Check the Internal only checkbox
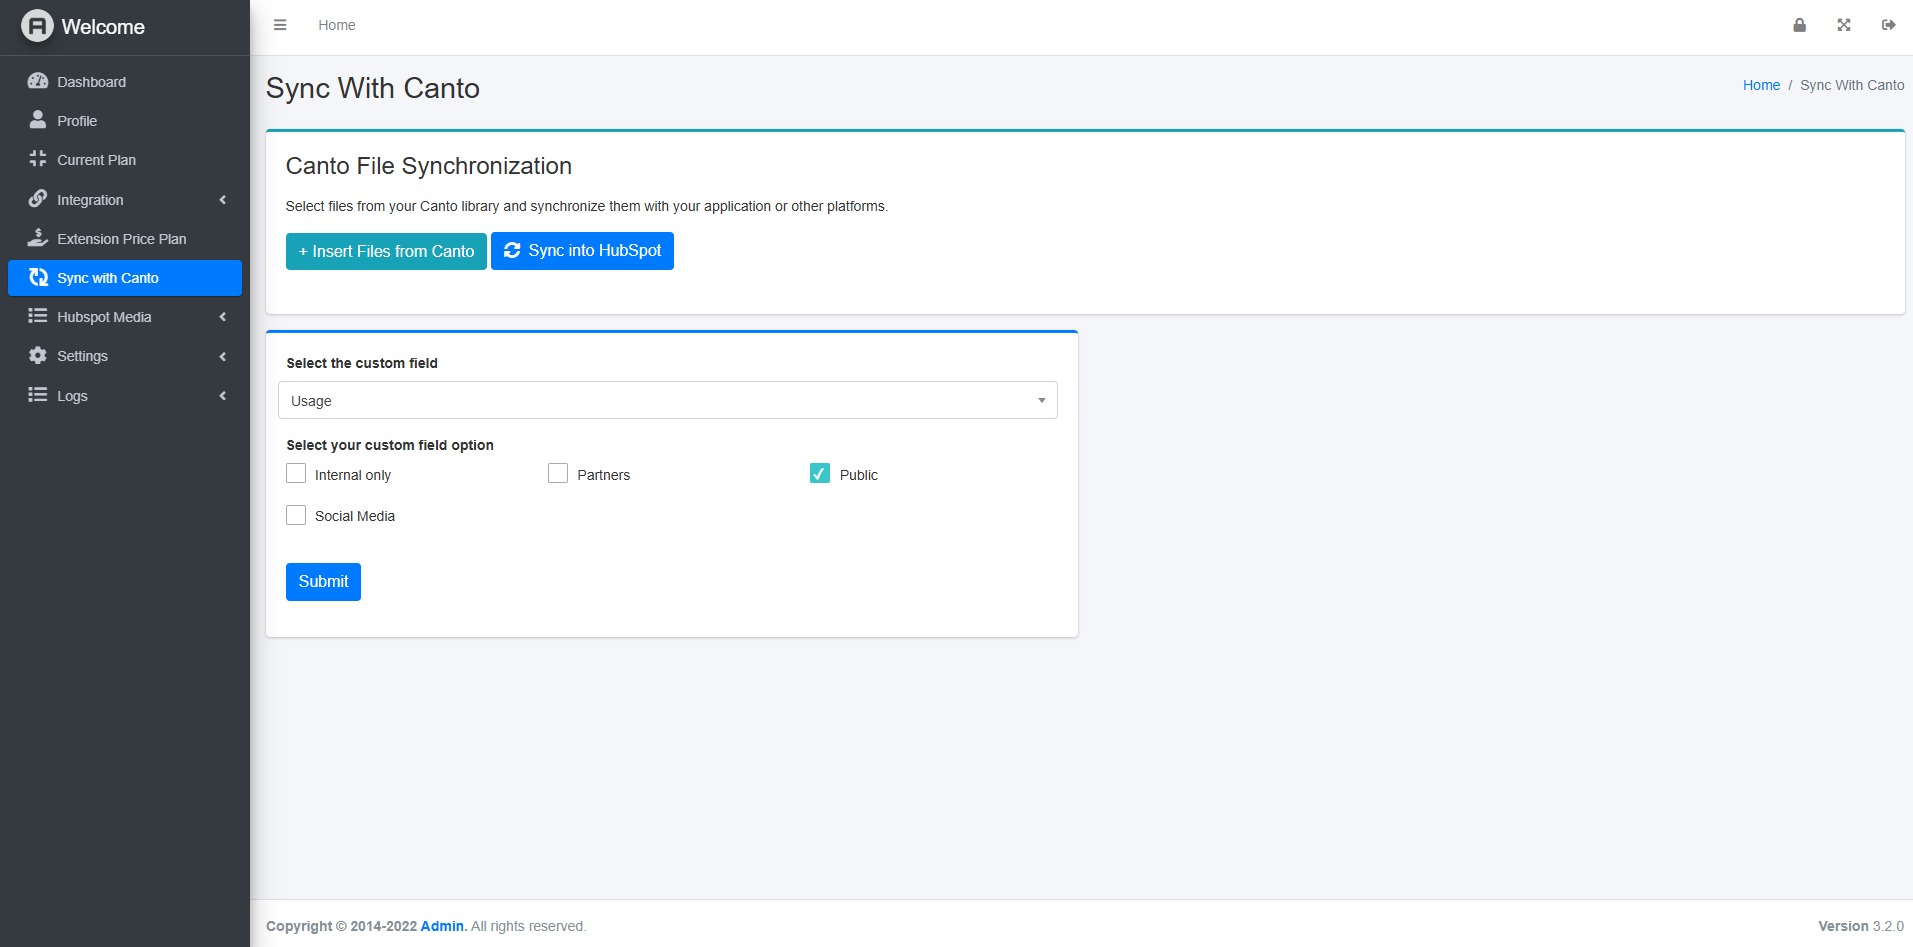This screenshot has height=947, width=1913. 296,473
